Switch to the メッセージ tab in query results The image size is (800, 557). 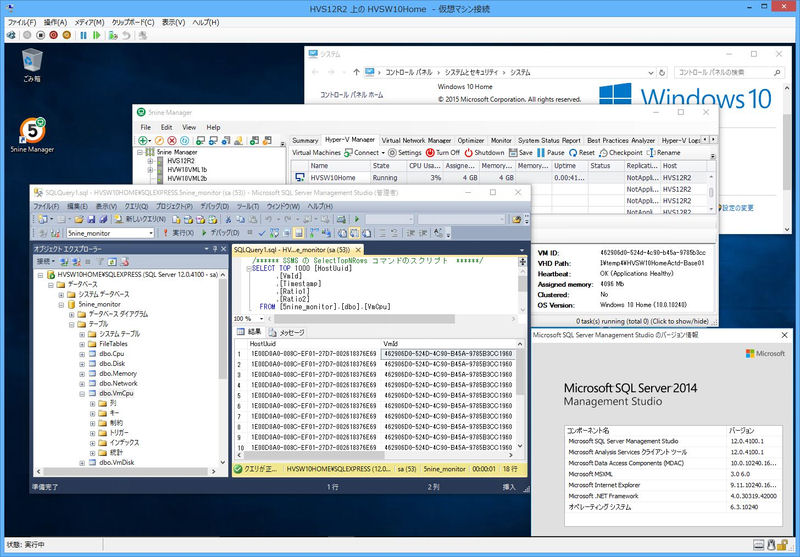[287, 333]
